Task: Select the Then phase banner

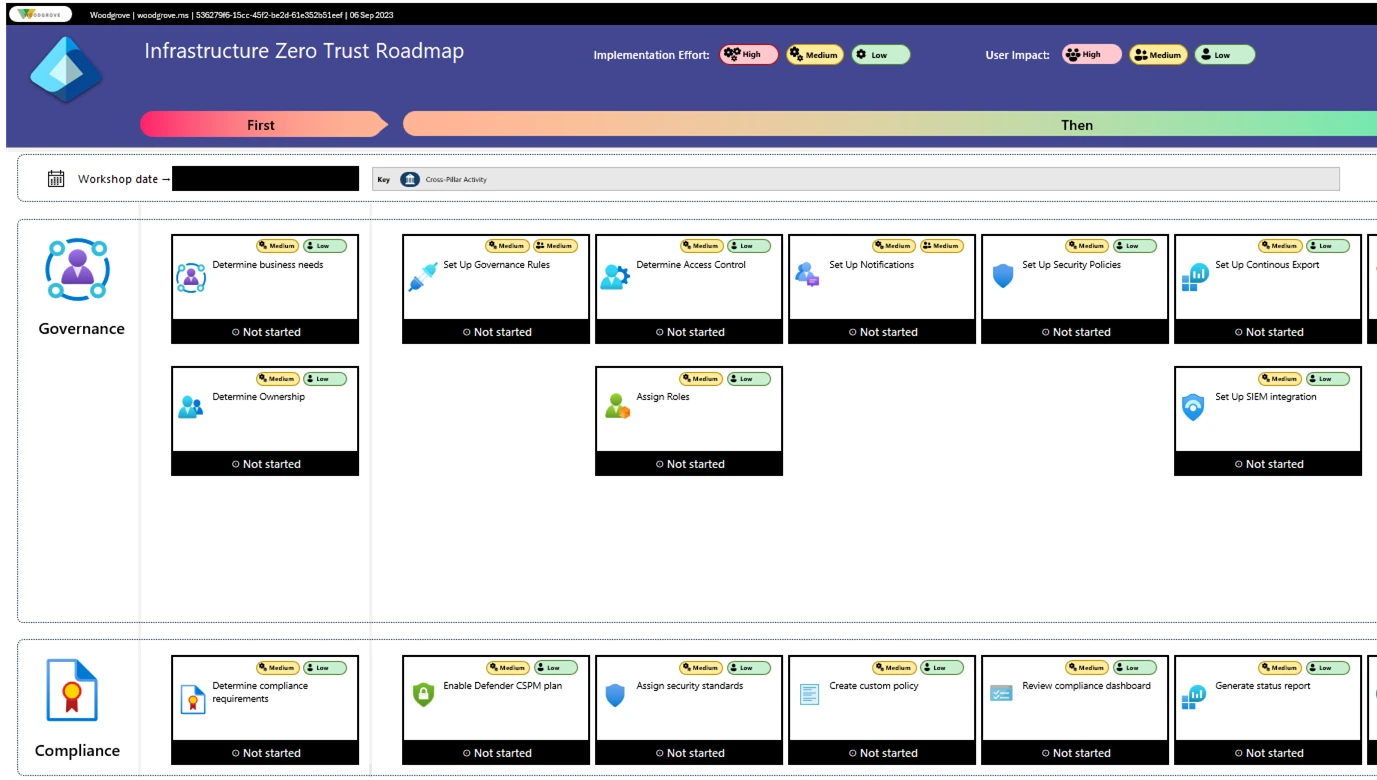Action: [1077, 124]
